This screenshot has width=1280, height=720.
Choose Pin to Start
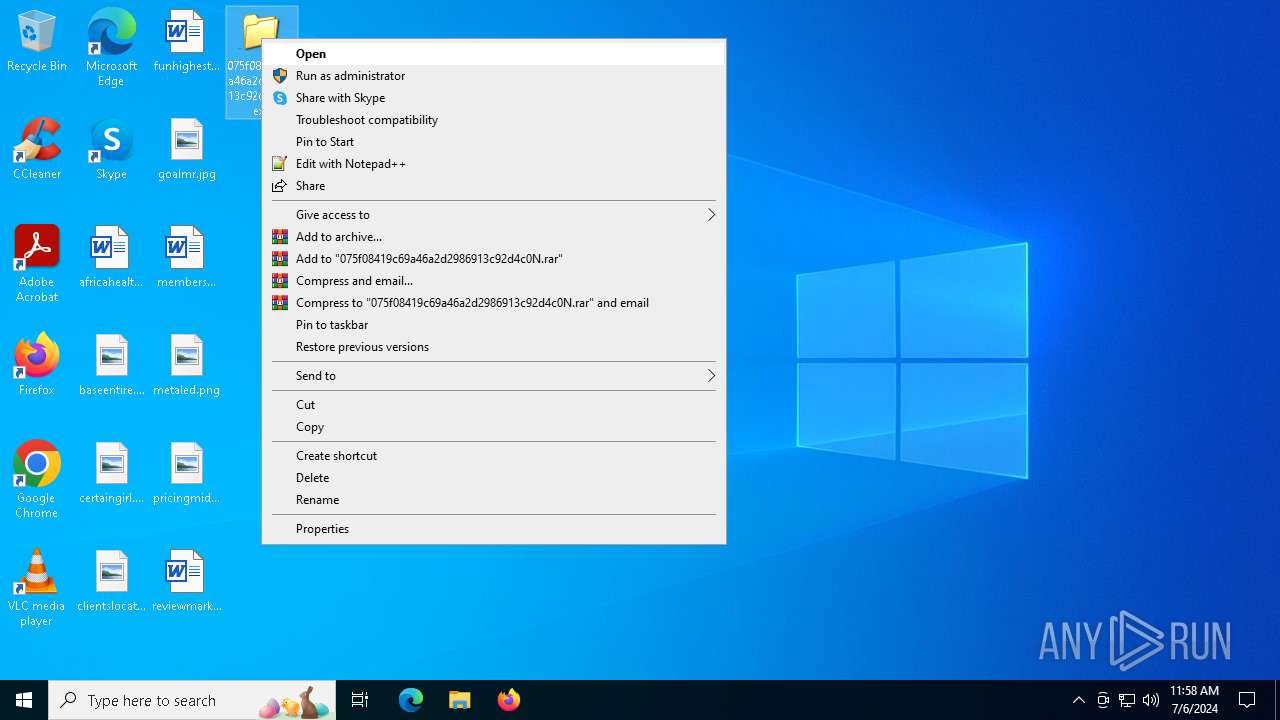[x=494, y=142]
